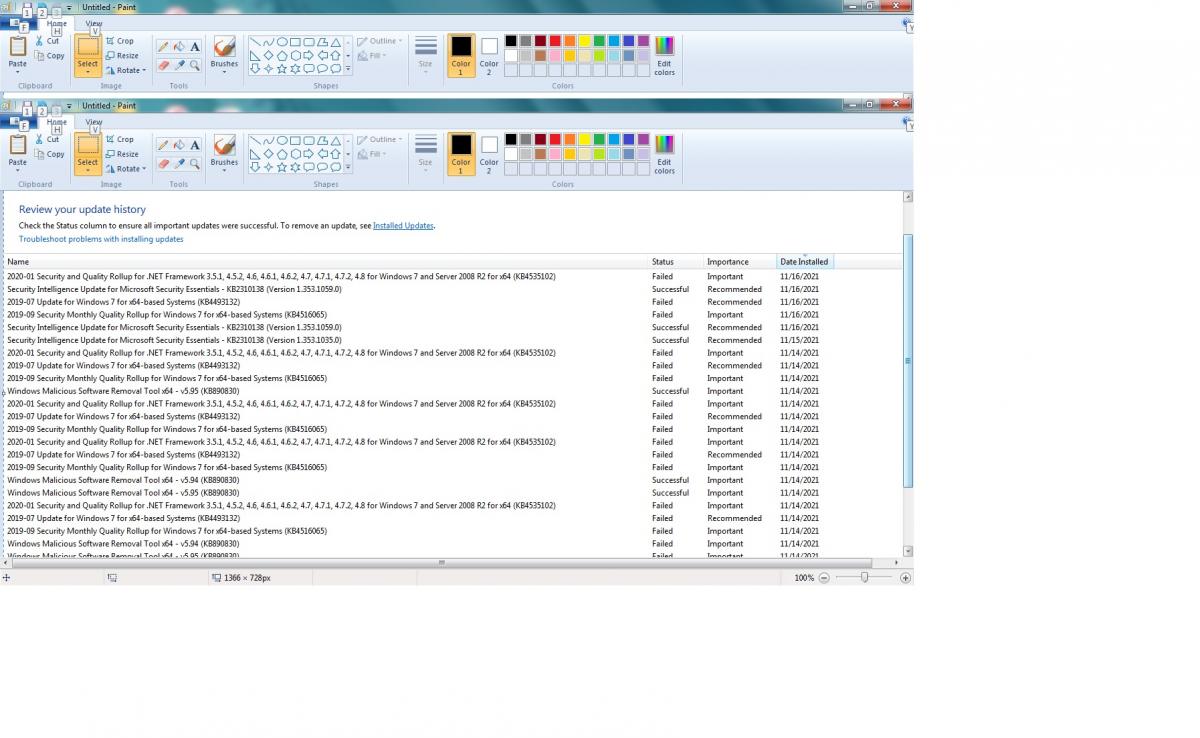The height and width of the screenshot is (738, 1200).
Task: Open the Brushes dropdown in front Paint window
Action: 224,170
